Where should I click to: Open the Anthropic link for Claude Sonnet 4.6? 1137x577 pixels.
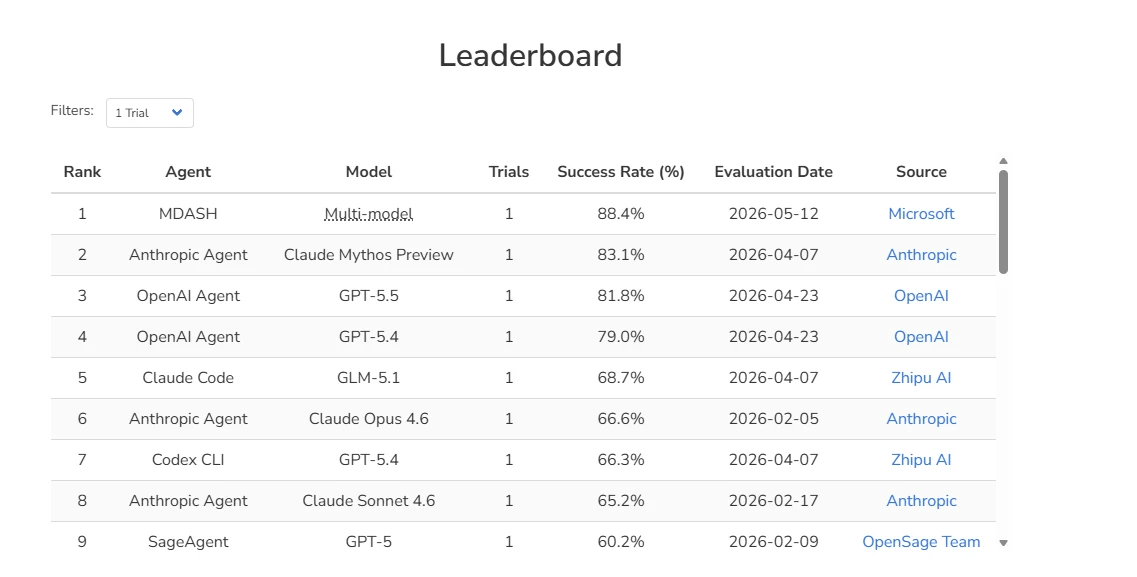pyautogui.click(x=921, y=501)
